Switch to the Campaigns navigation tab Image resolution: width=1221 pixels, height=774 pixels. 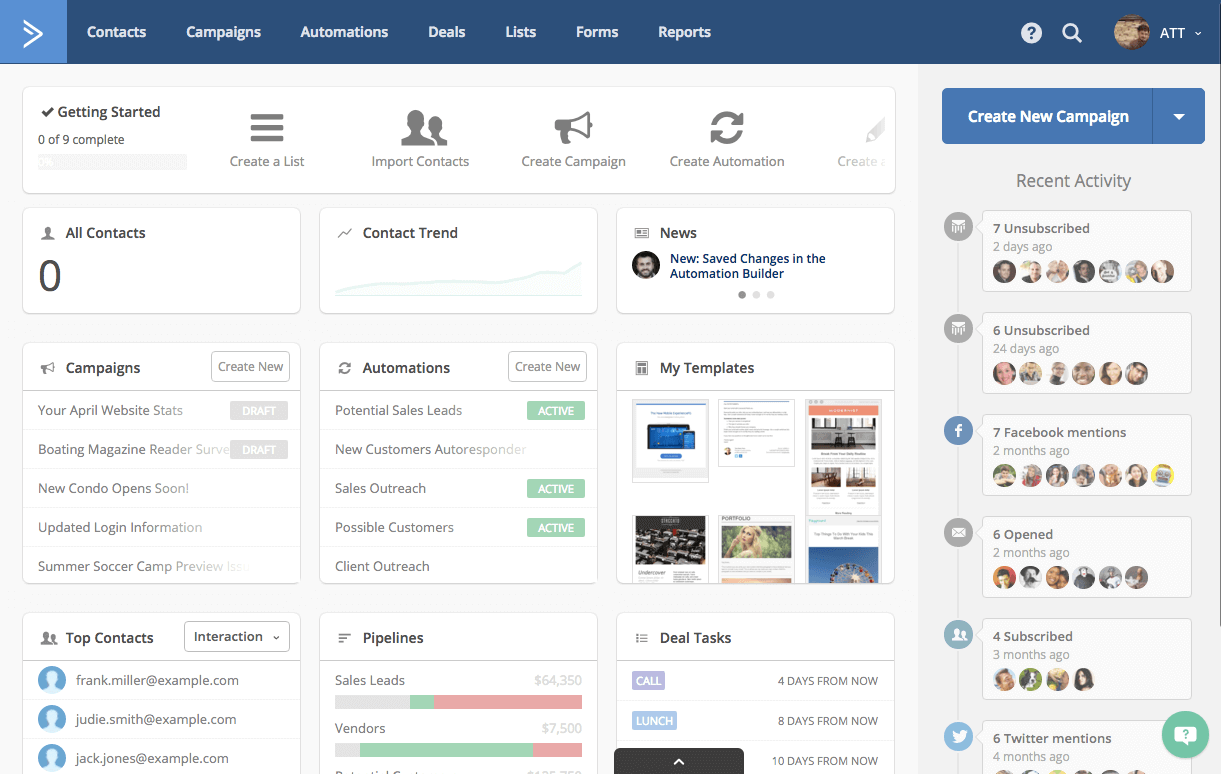pyautogui.click(x=223, y=31)
